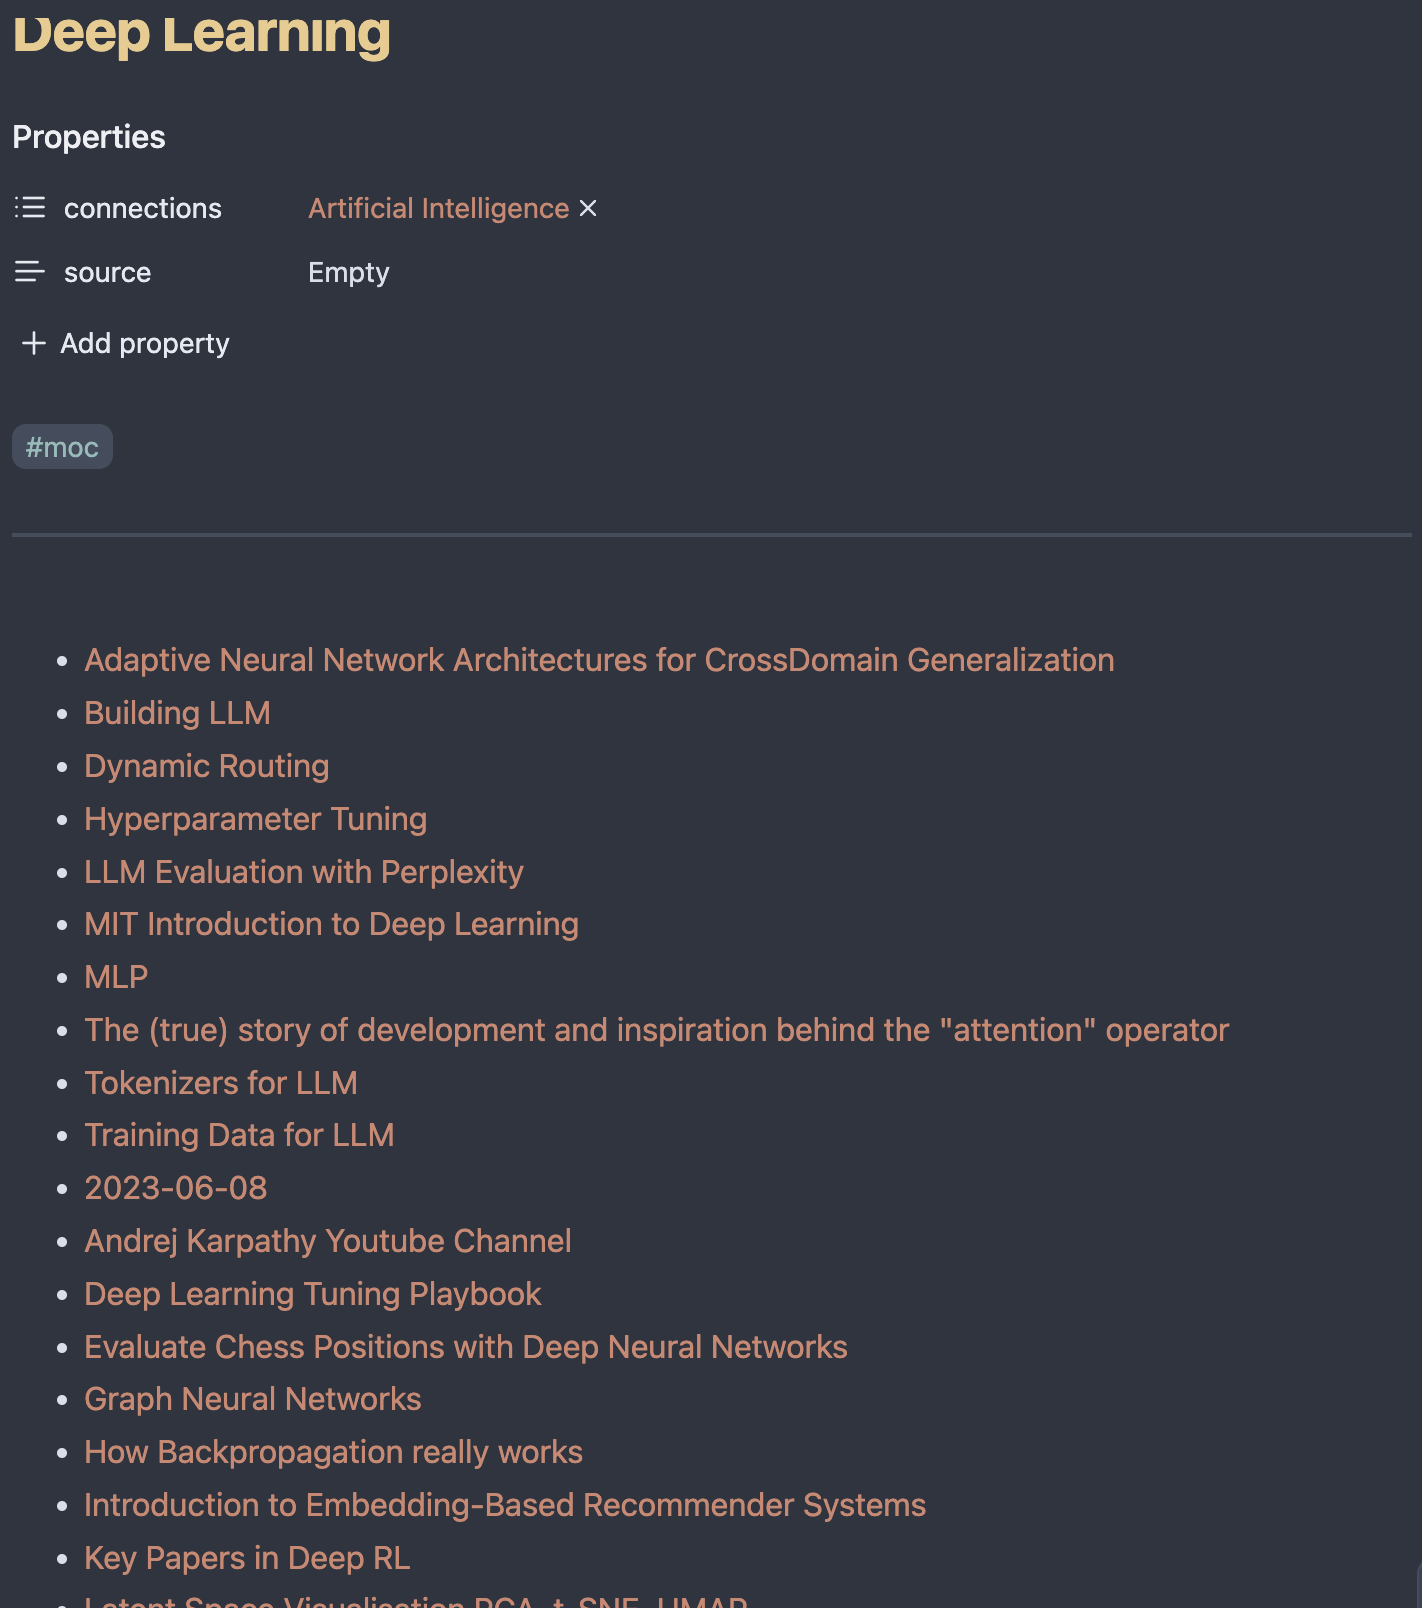Click the Add property button
Viewport: 1422px width, 1608px height.
point(144,343)
